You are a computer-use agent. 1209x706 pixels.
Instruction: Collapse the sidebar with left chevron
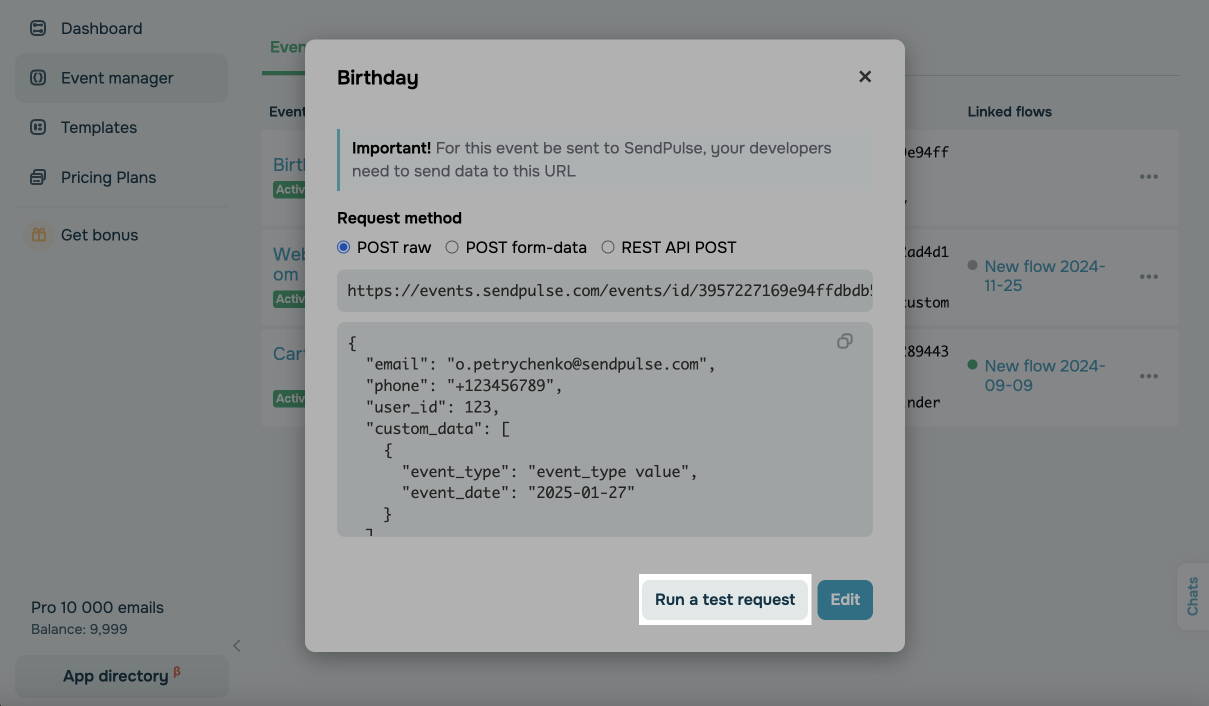pos(237,646)
